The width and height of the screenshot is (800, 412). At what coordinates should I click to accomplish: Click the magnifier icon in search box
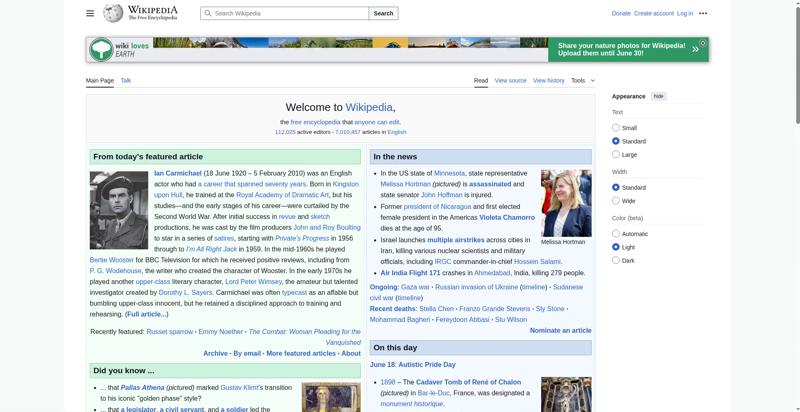(208, 13)
